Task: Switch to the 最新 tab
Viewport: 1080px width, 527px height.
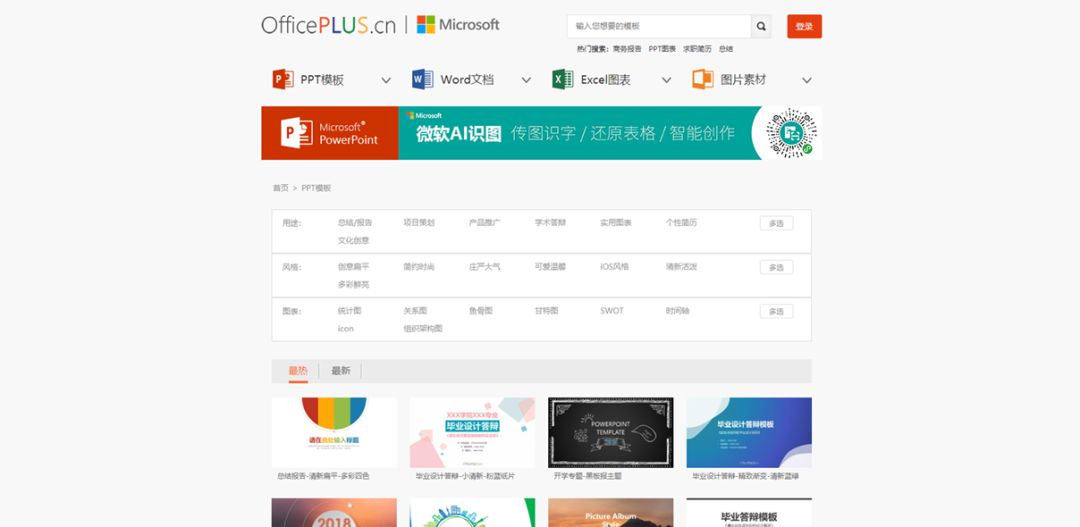Action: (341, 371)
